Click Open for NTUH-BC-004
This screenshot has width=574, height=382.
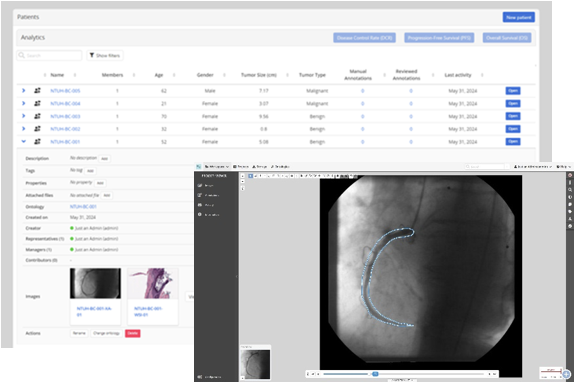coord(513,103)
